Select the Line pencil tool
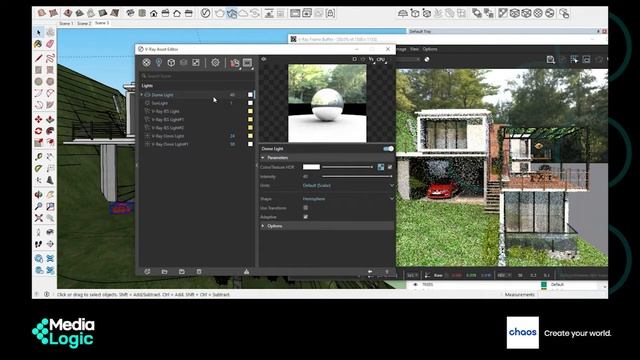 click(38, 58)
